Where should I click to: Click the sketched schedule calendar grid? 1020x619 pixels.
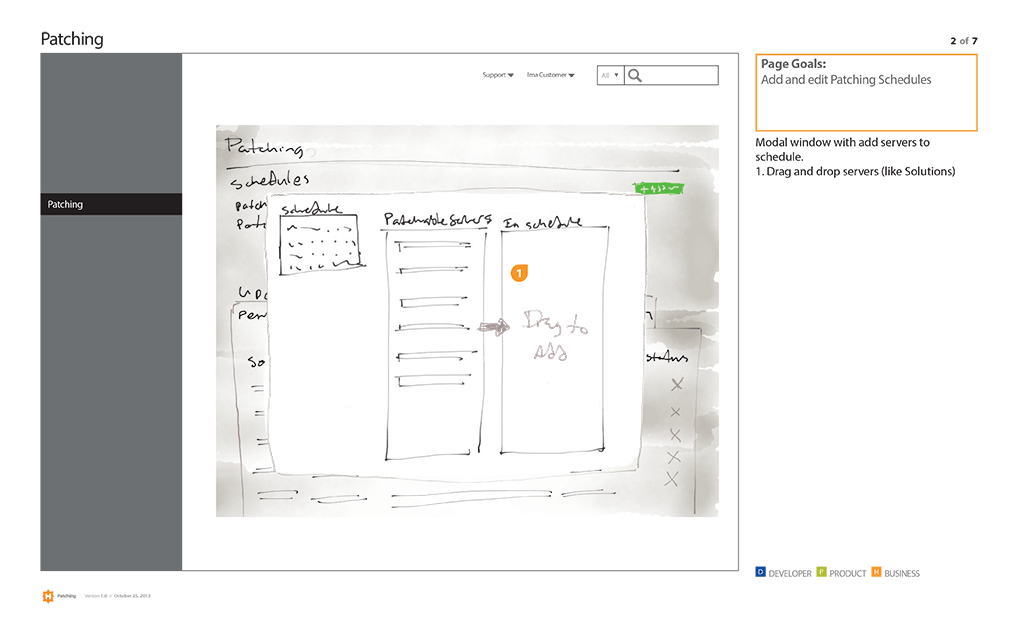pyautogui.click(x=319, y=244)
